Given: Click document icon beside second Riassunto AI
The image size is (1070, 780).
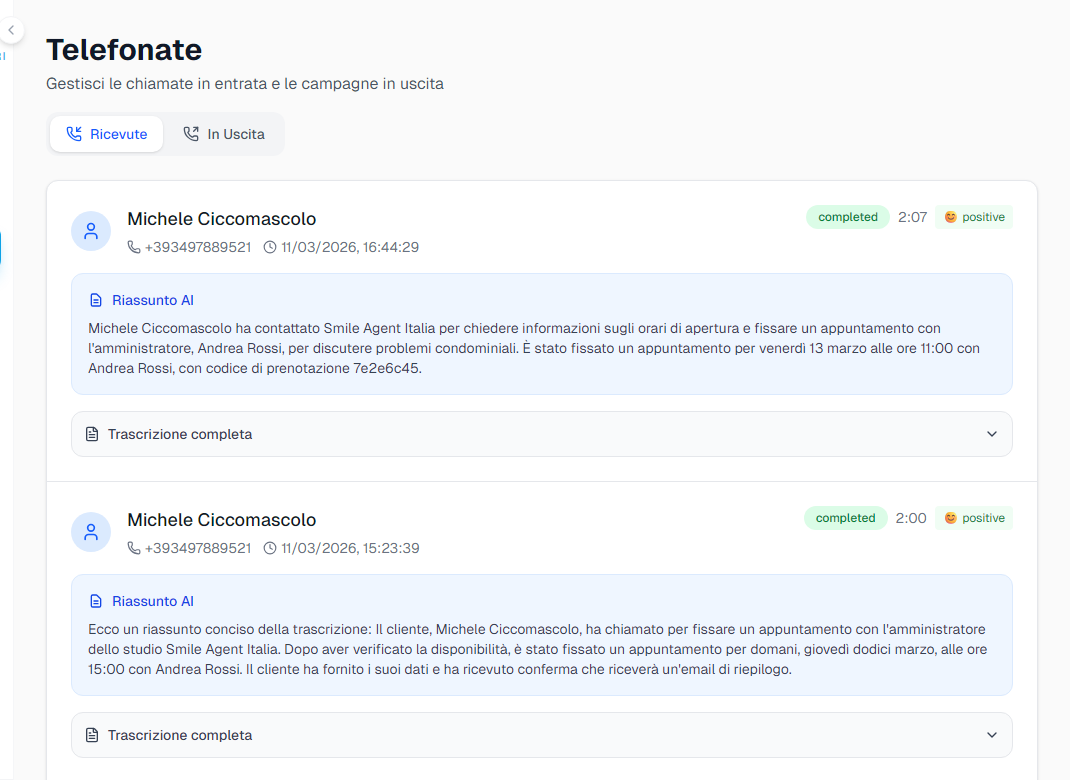Looking at the screenshot, I should 96,601.
